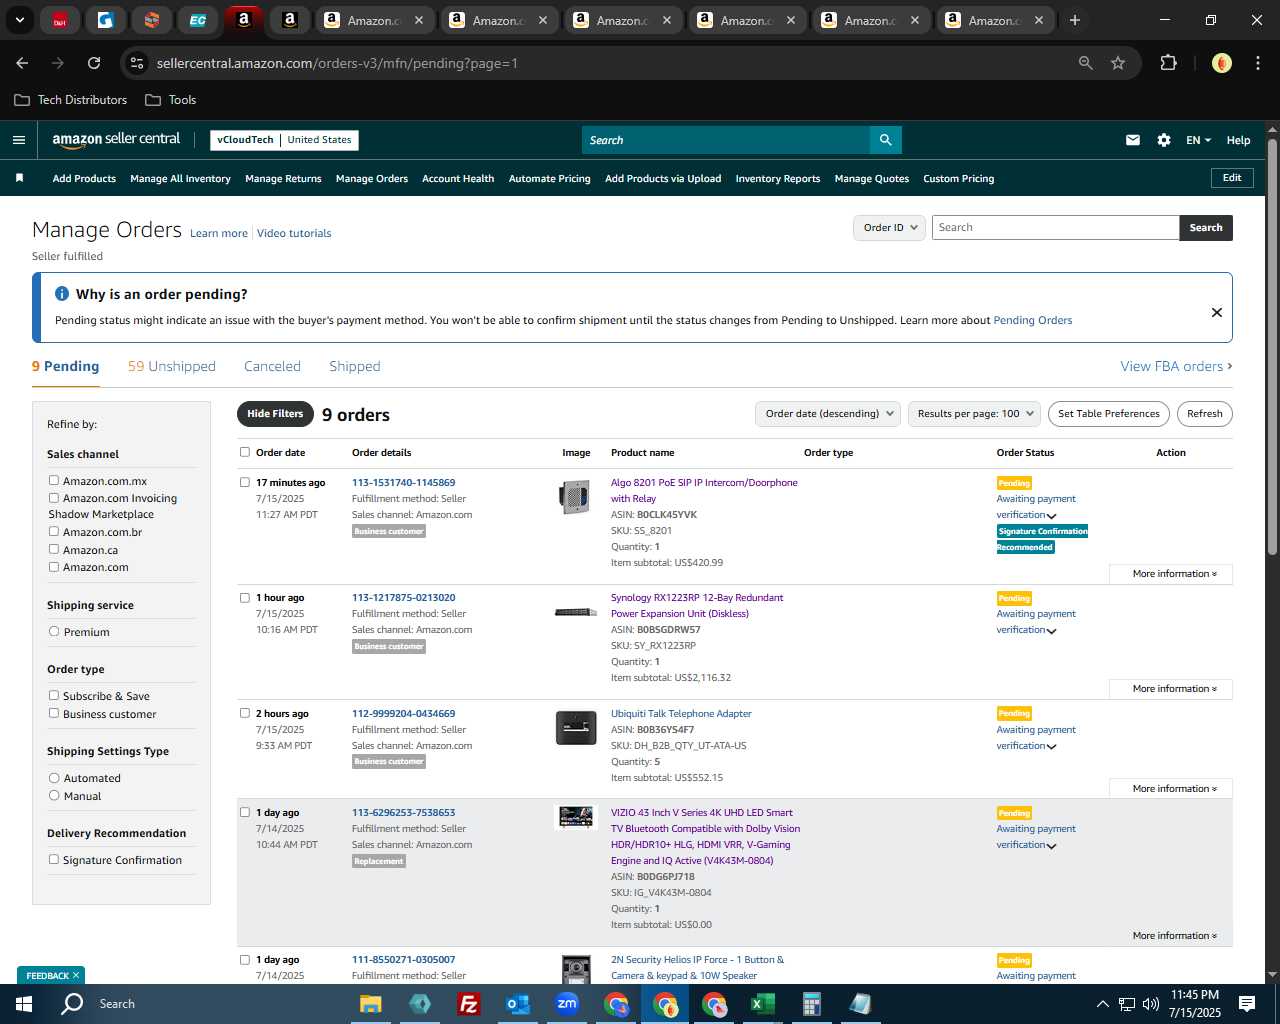Open the EN language dropdown
The height and width of the screenshot is (1024, 1280).
click(1198, 140)
